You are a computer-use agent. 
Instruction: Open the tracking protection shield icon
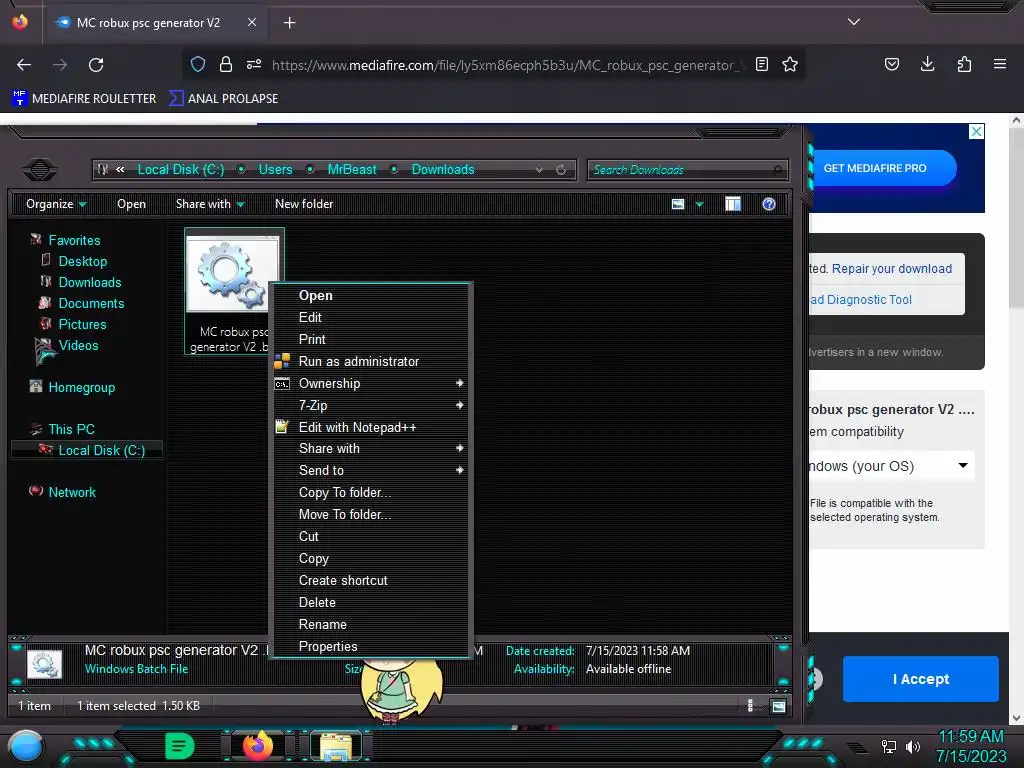coord(198,64)
